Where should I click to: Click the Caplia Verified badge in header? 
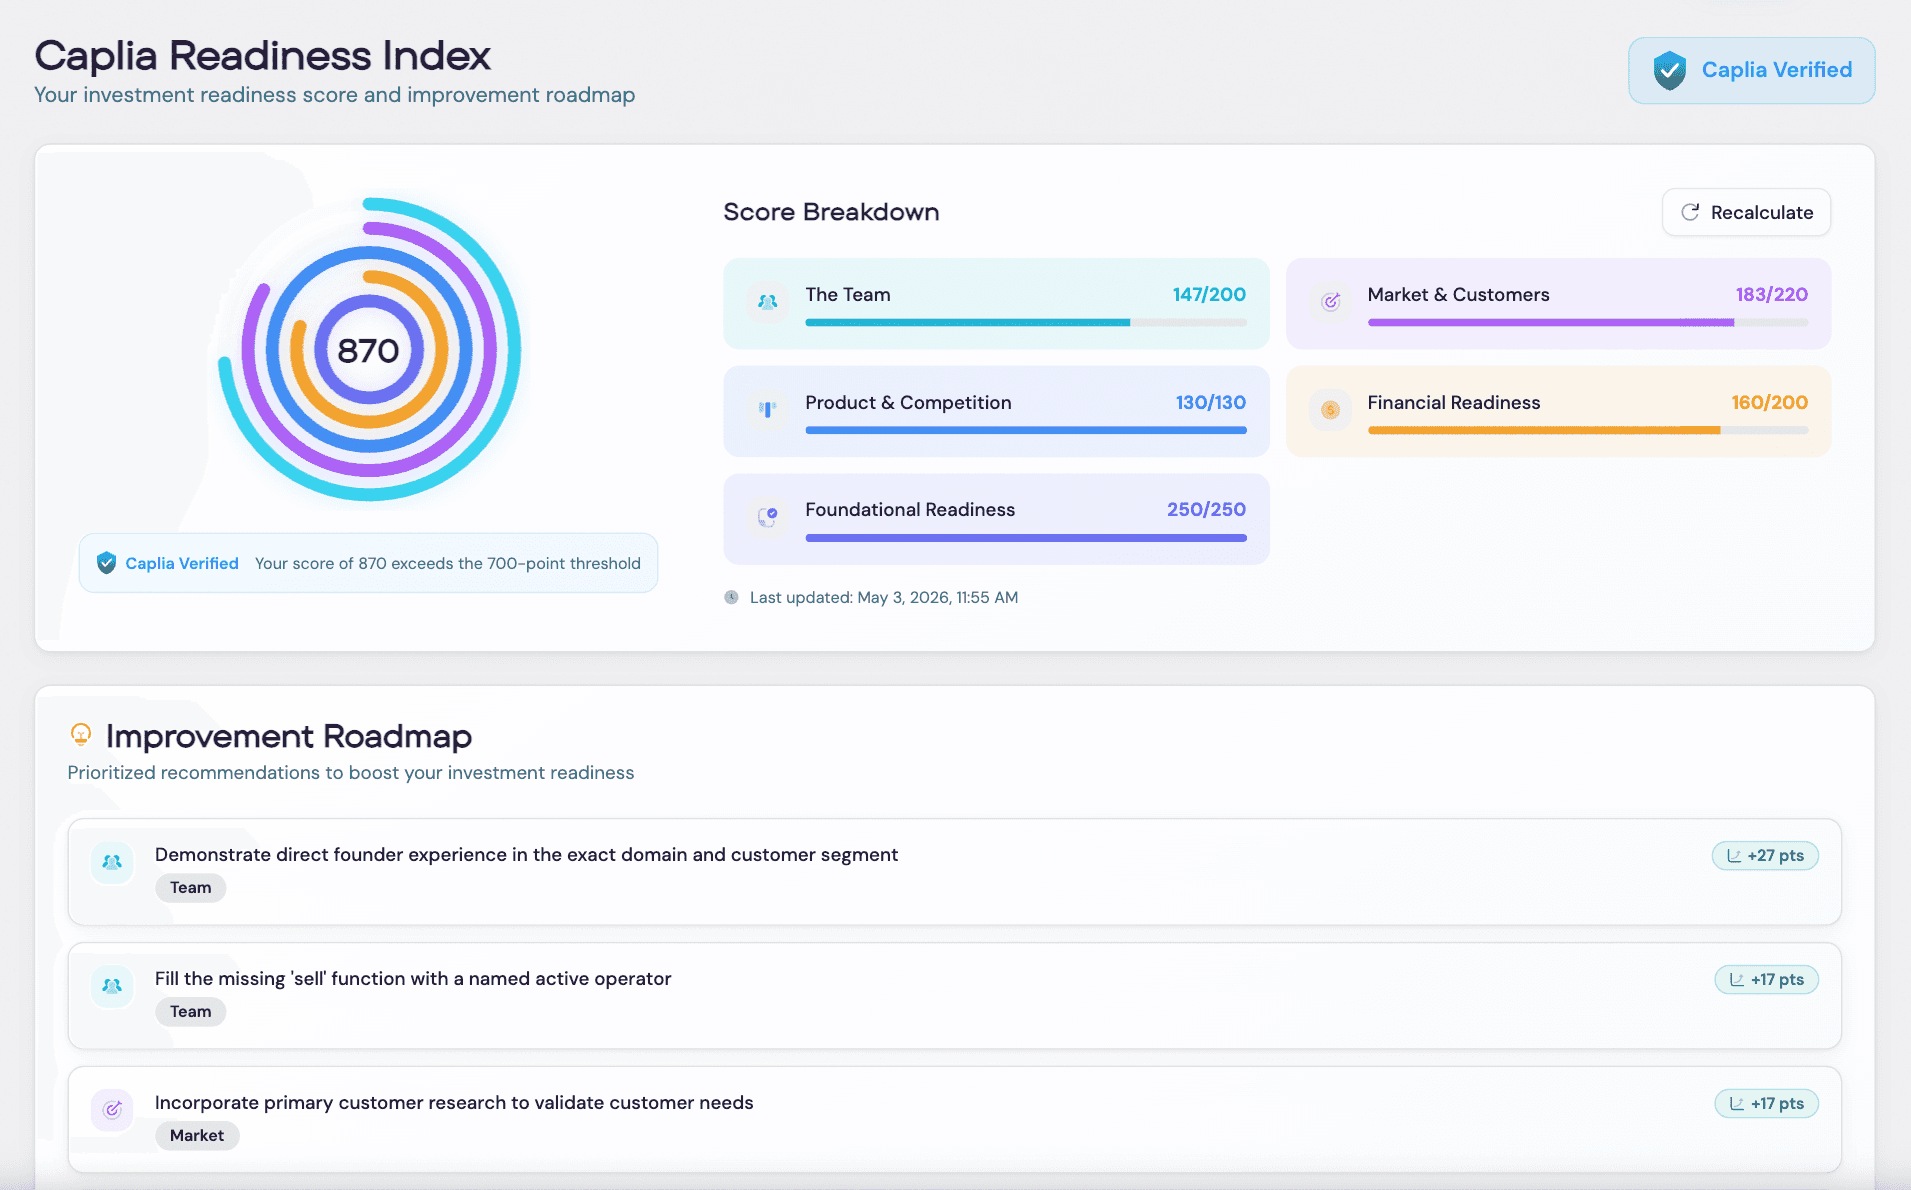click(1751, 70)
